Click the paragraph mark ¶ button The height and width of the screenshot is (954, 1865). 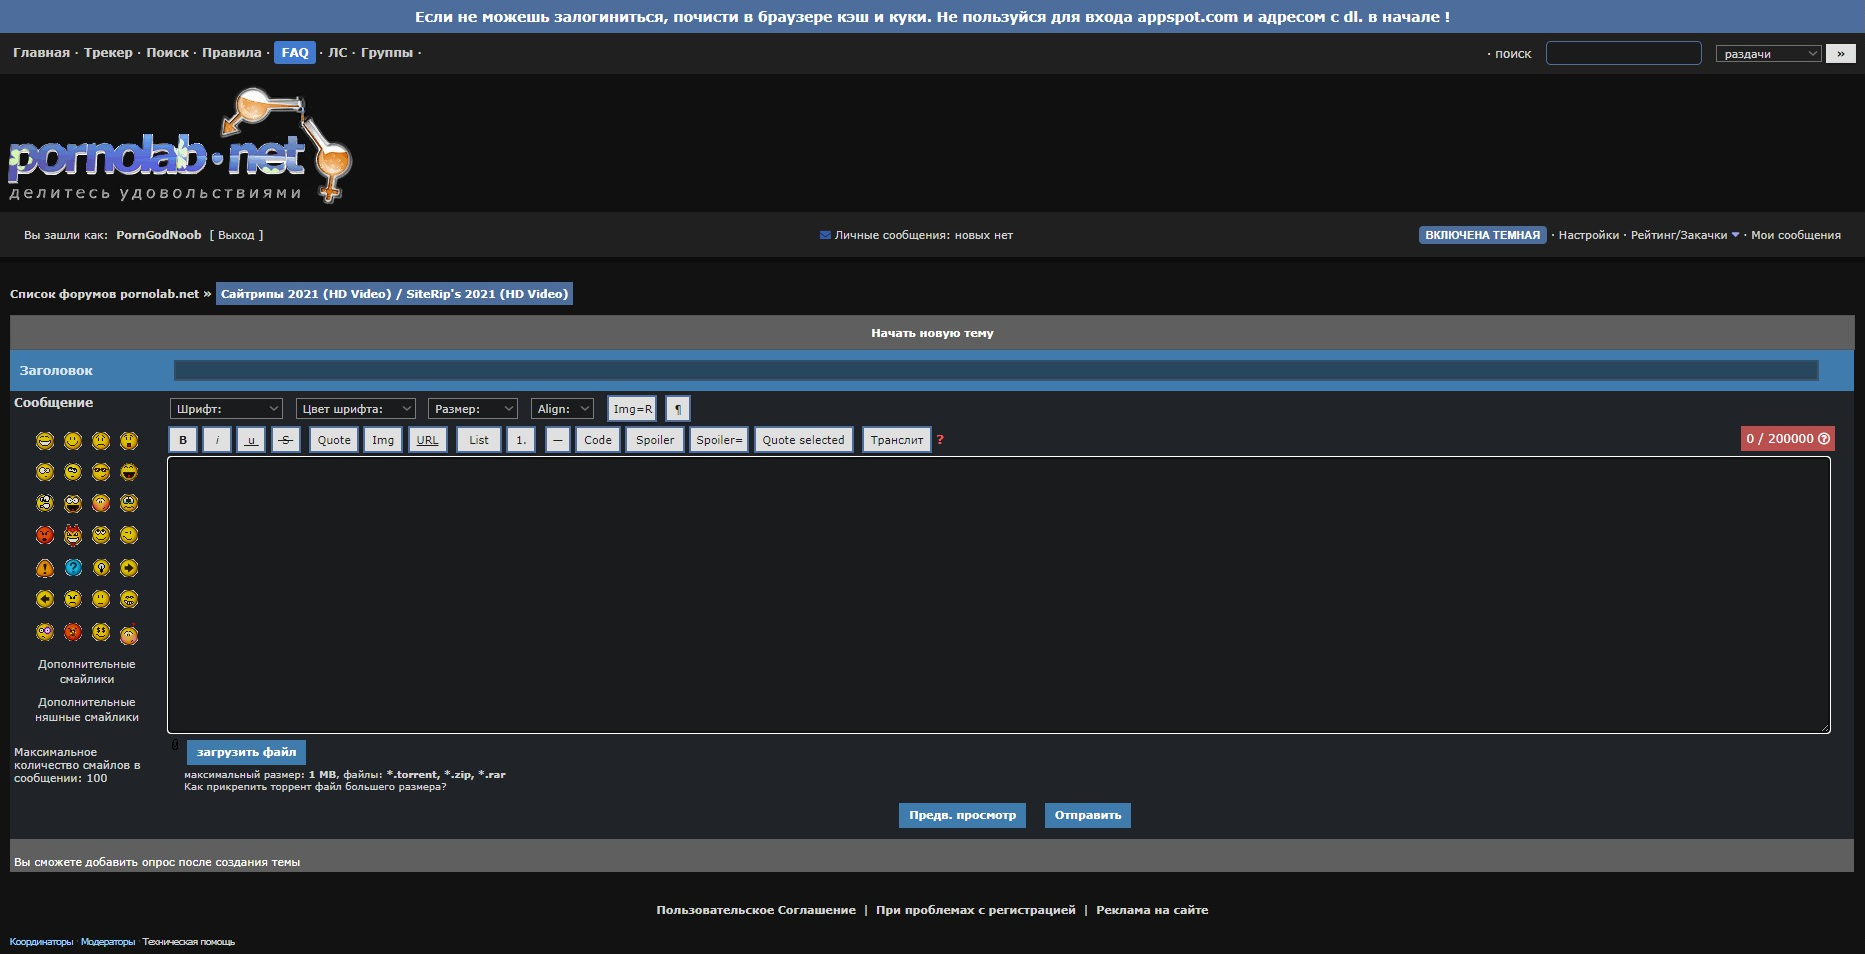(678, 409)
